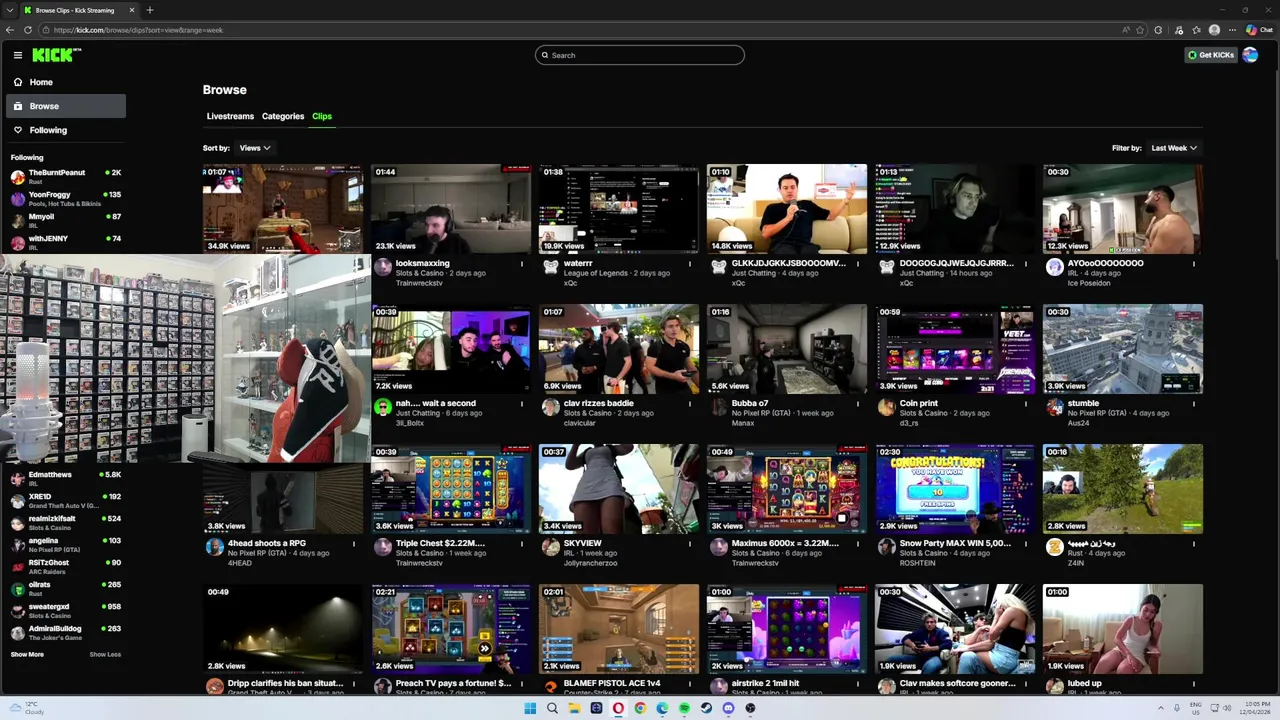Click the 'clav rizzes baddie' clip title
This screenshot has width=1280, height=720.
point(598,403)
